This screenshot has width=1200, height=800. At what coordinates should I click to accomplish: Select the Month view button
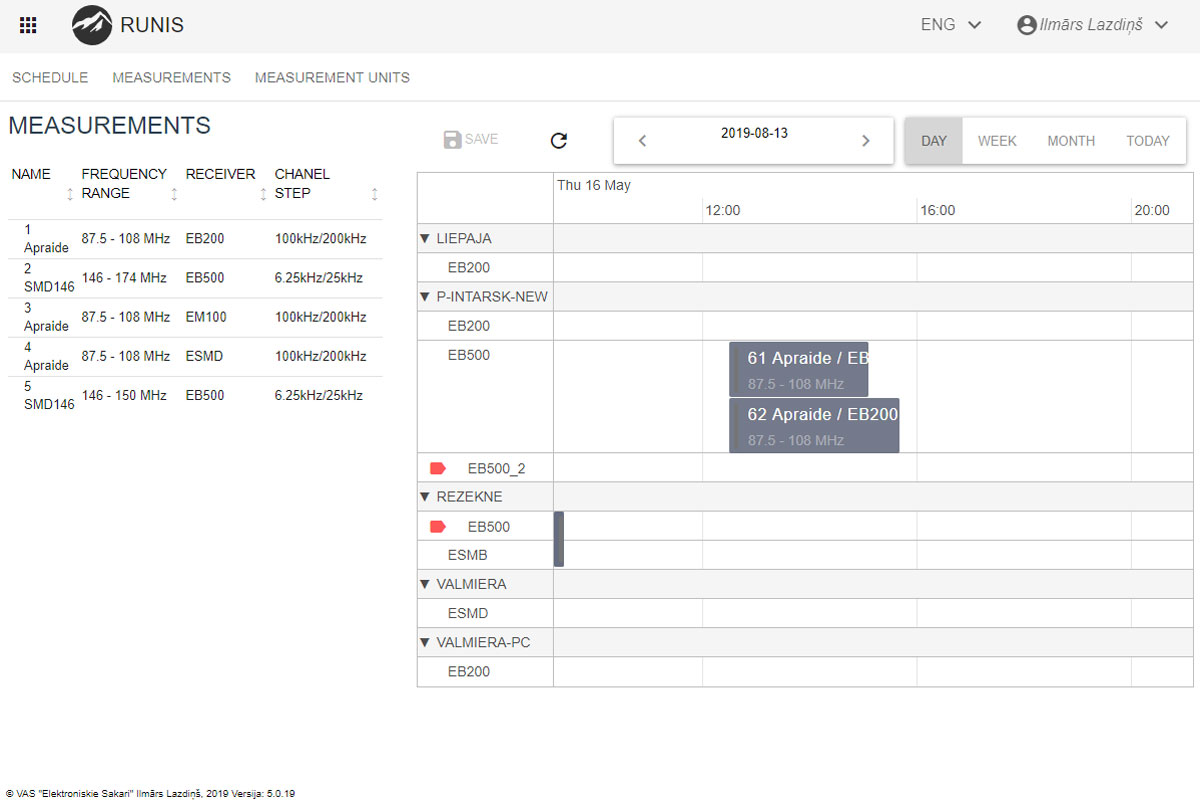tap(1071, 141)
